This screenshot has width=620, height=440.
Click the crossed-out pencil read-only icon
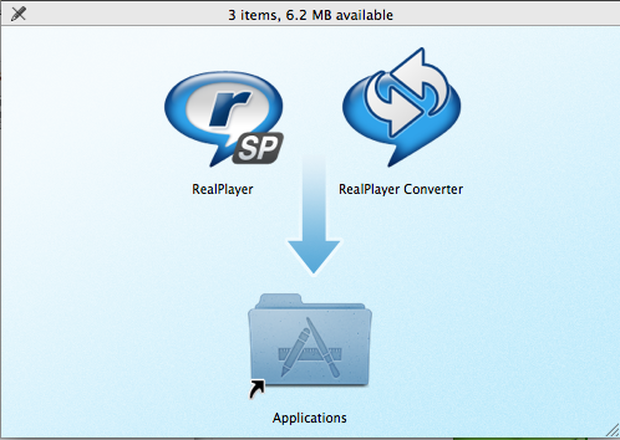click(x=18, y=14)
